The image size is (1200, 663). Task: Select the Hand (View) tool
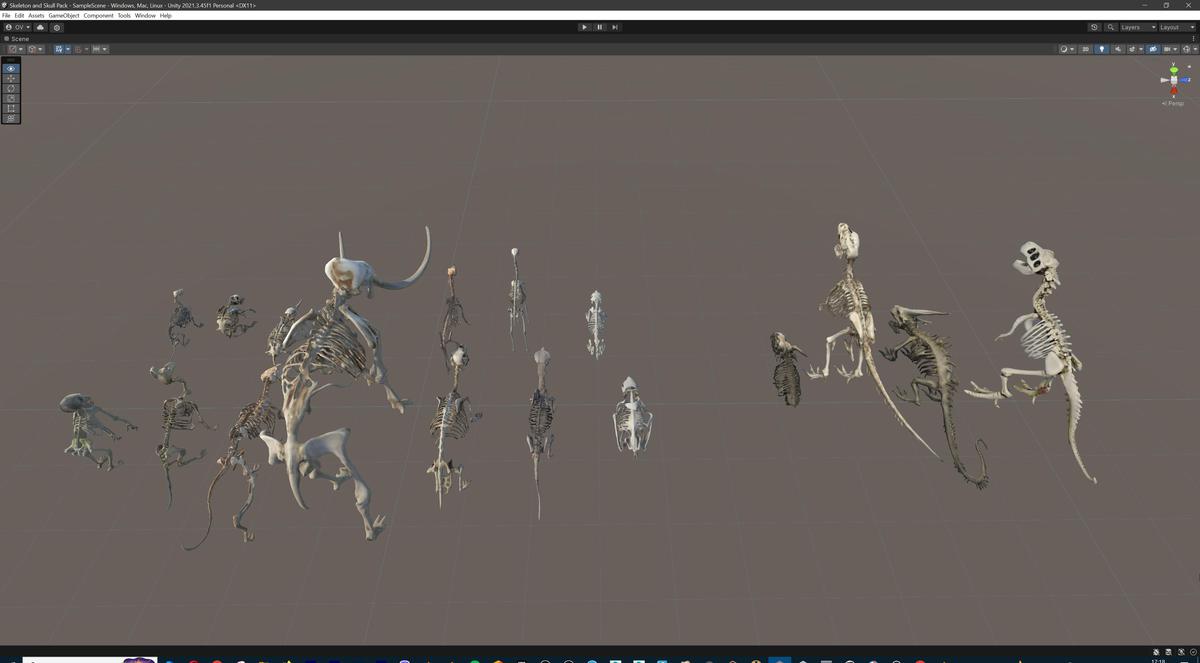10,68
